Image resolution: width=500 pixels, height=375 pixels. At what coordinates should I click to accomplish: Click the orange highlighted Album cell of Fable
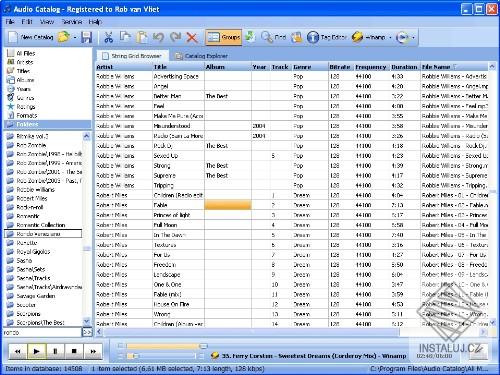pos(228,205)
